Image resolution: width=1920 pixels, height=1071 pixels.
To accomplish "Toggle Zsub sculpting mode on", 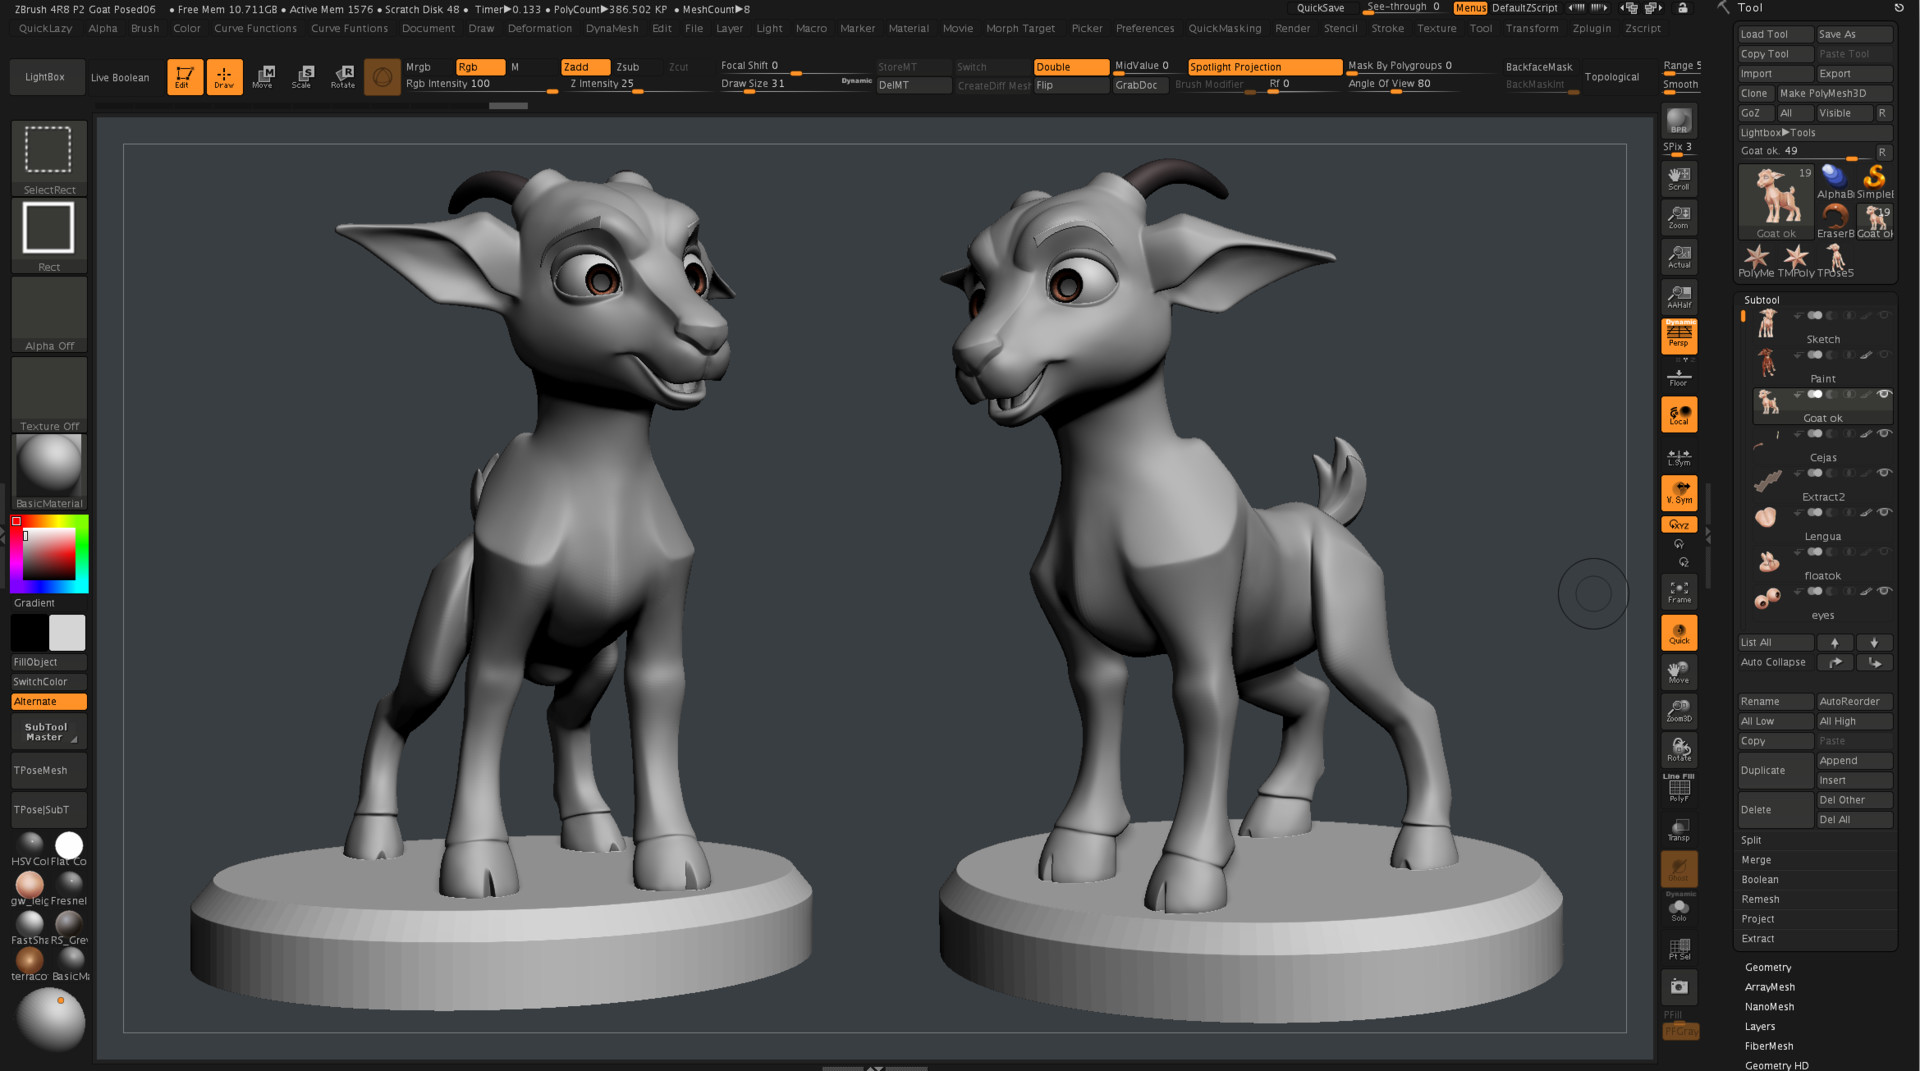I will click(x=628, y=66).
